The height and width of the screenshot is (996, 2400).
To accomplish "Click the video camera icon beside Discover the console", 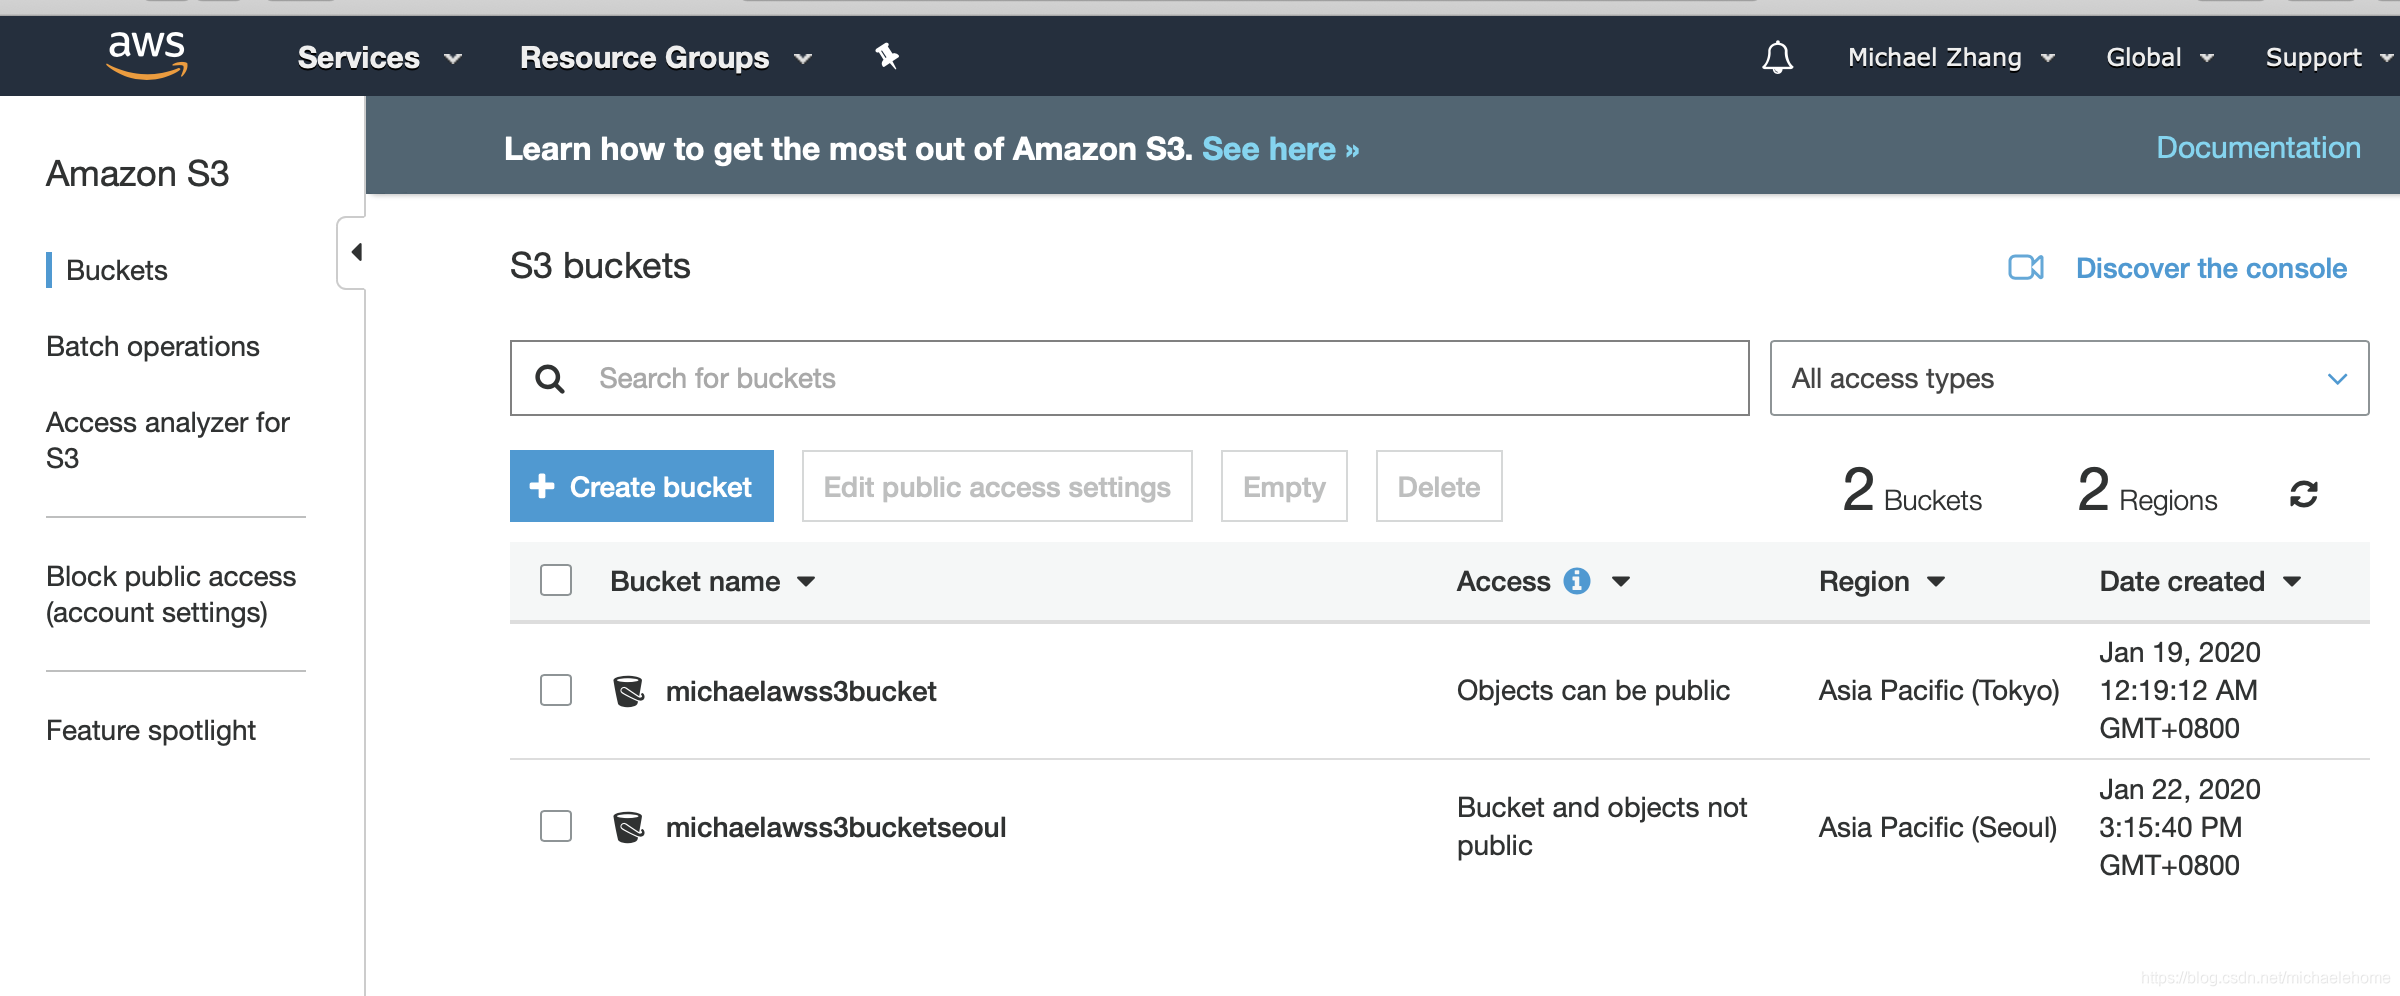I will [x=2026, y=268].
